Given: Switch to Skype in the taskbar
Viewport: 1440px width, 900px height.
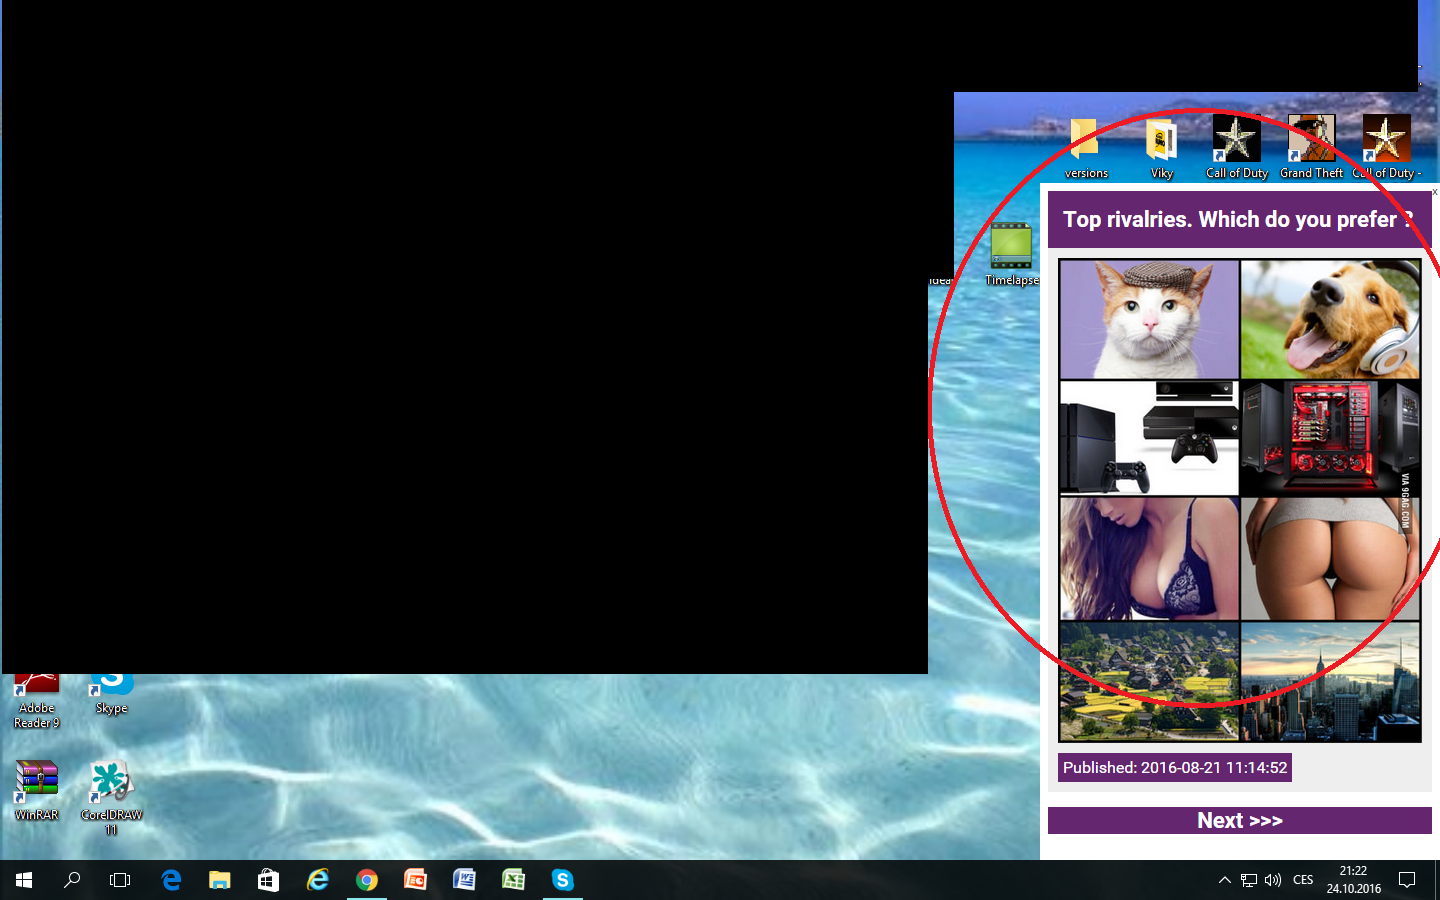Looking at the screenshot, I should pos(562,880).
